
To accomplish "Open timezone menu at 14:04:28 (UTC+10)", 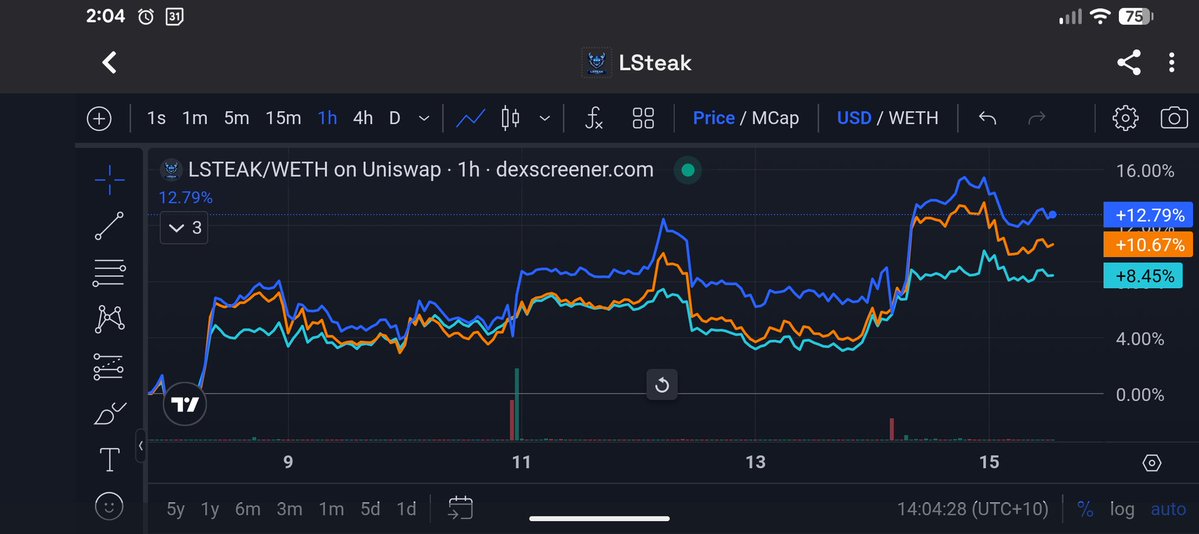I will (972, 509).
